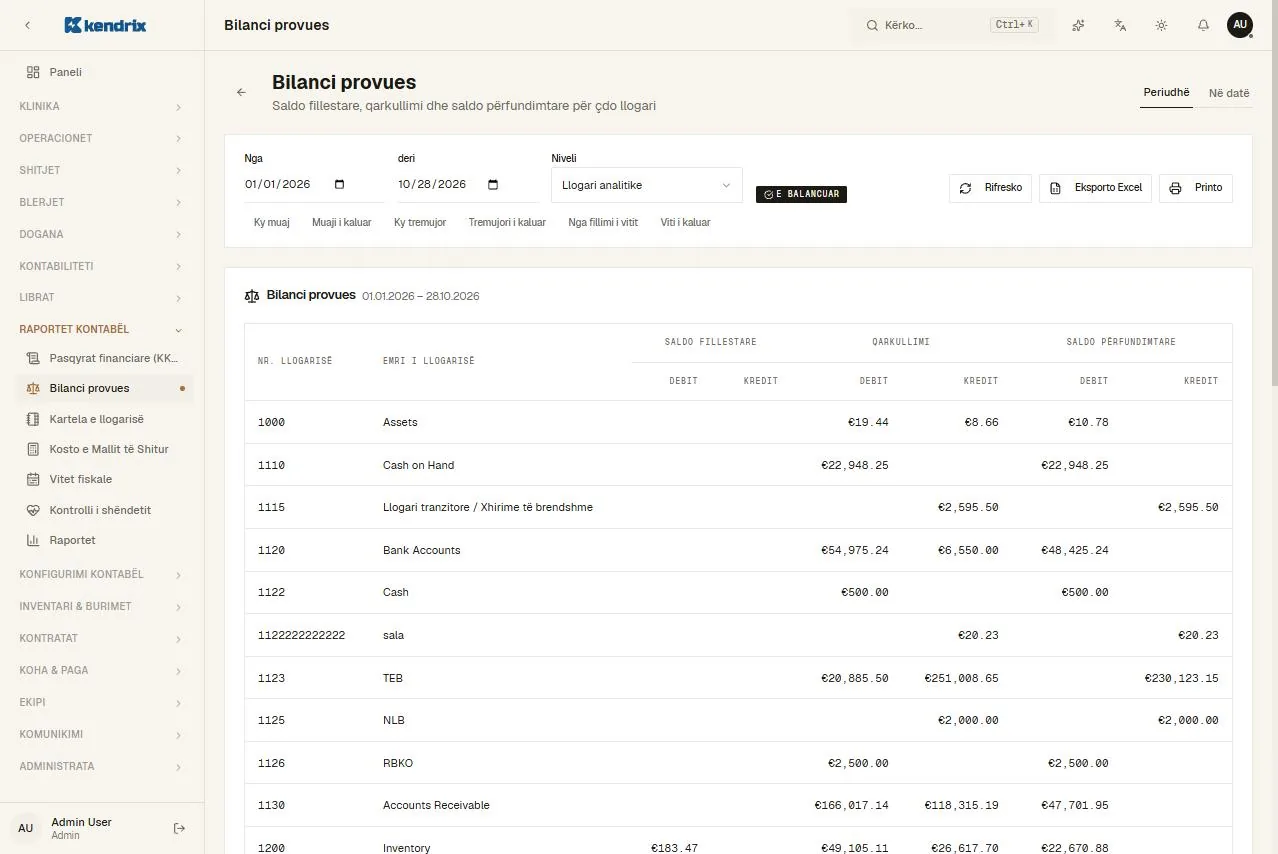Viewport: 1278px width, 854px height.
Task: Open the AI sparkle assistant icon
Action: pos(1078,25)
